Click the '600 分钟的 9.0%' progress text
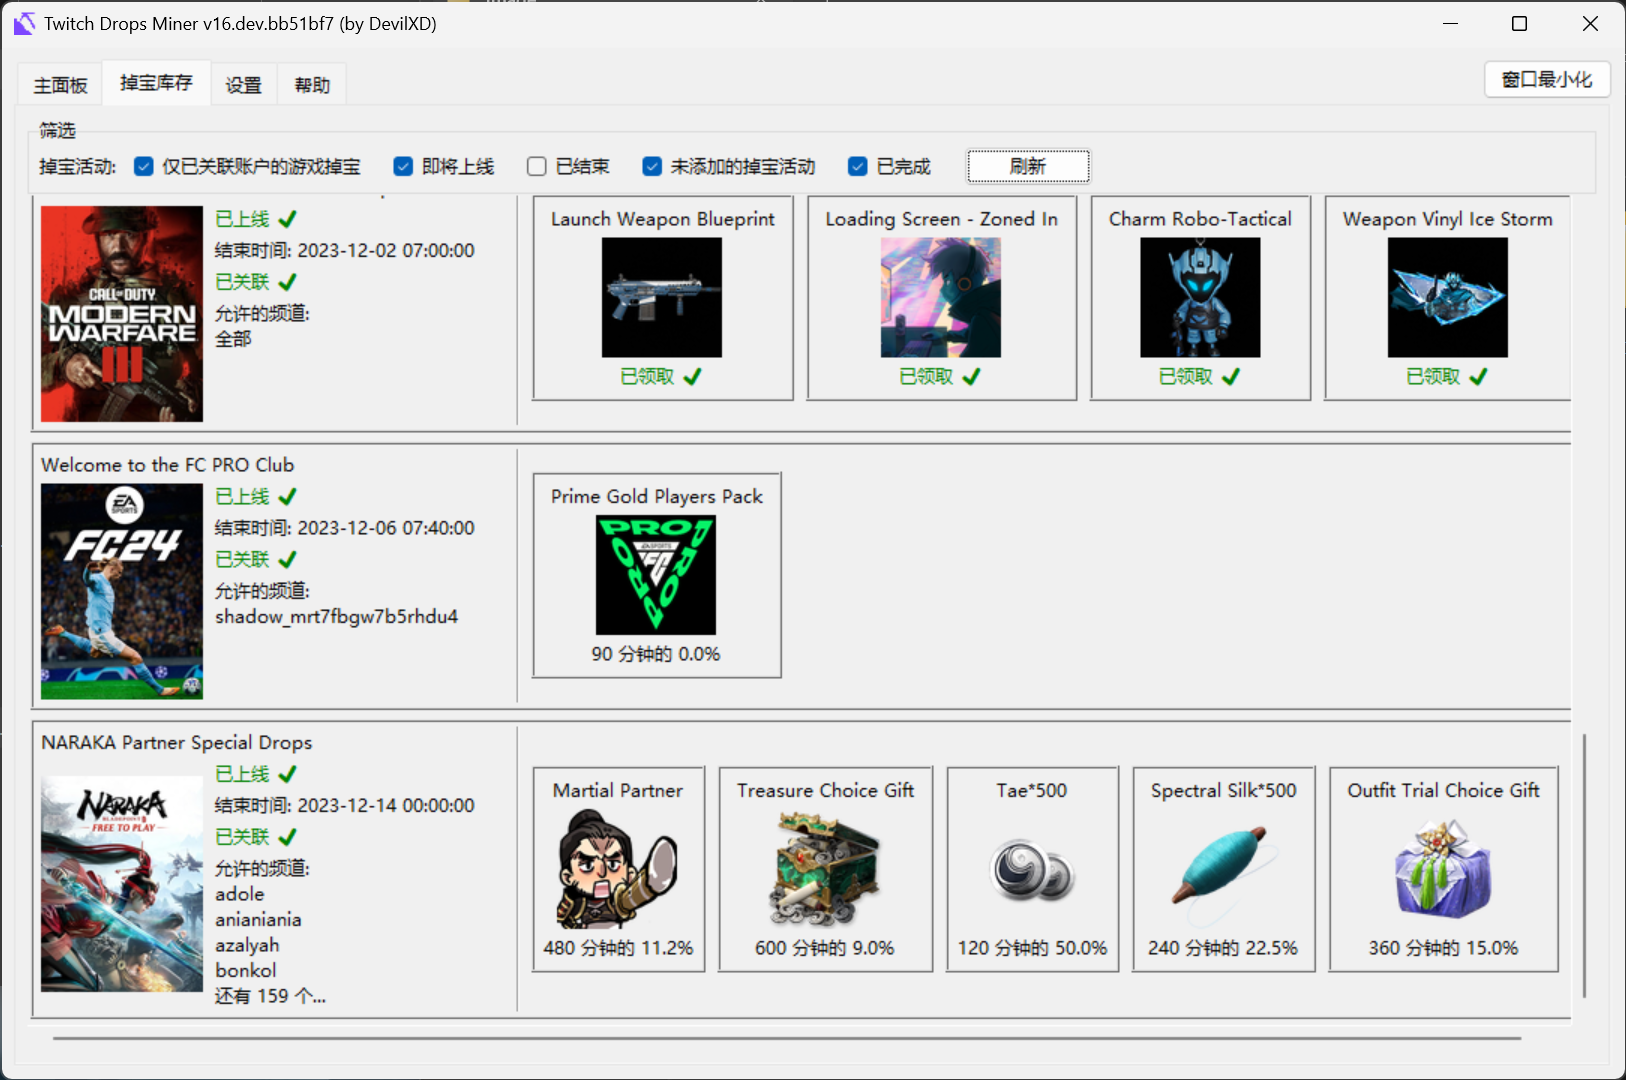The height and width of the screenshot is (1080, 1626). pyautogui.click(x=825, y=948)
